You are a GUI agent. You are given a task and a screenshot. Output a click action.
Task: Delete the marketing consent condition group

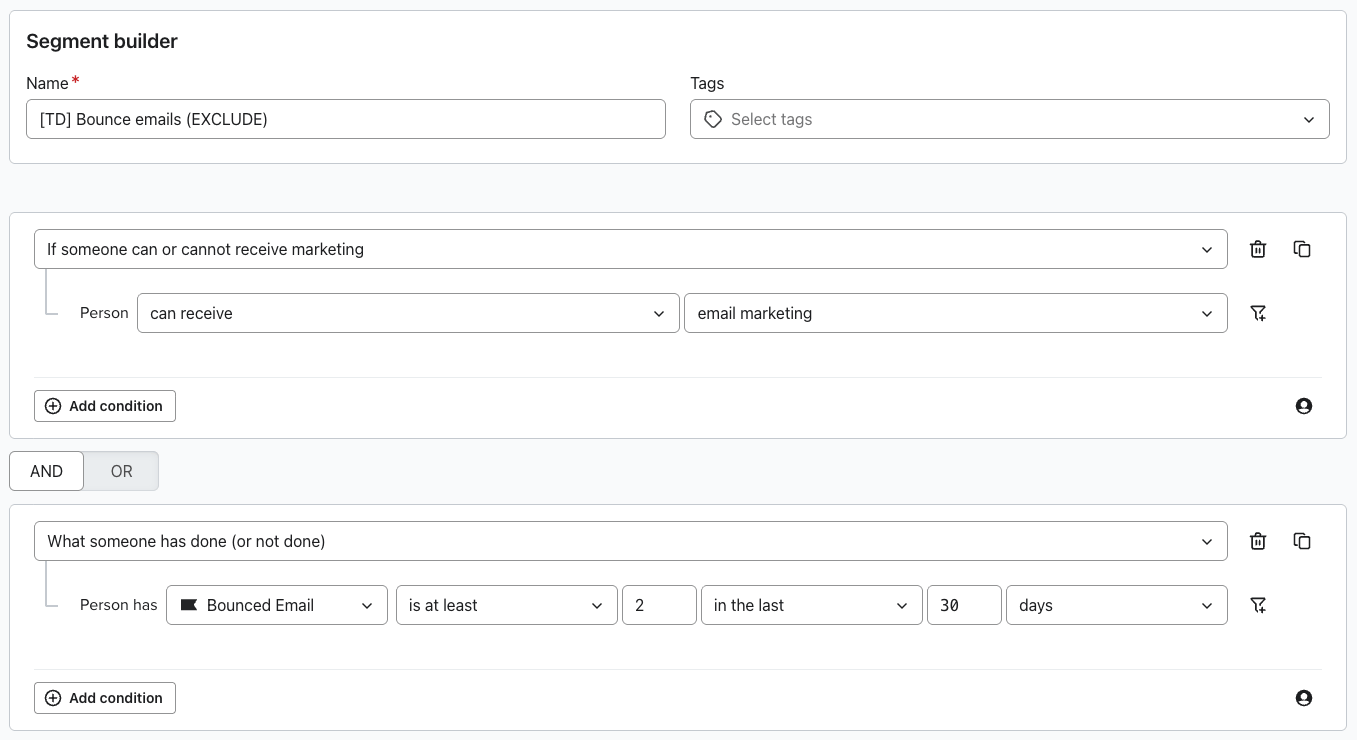point(1258,249)
